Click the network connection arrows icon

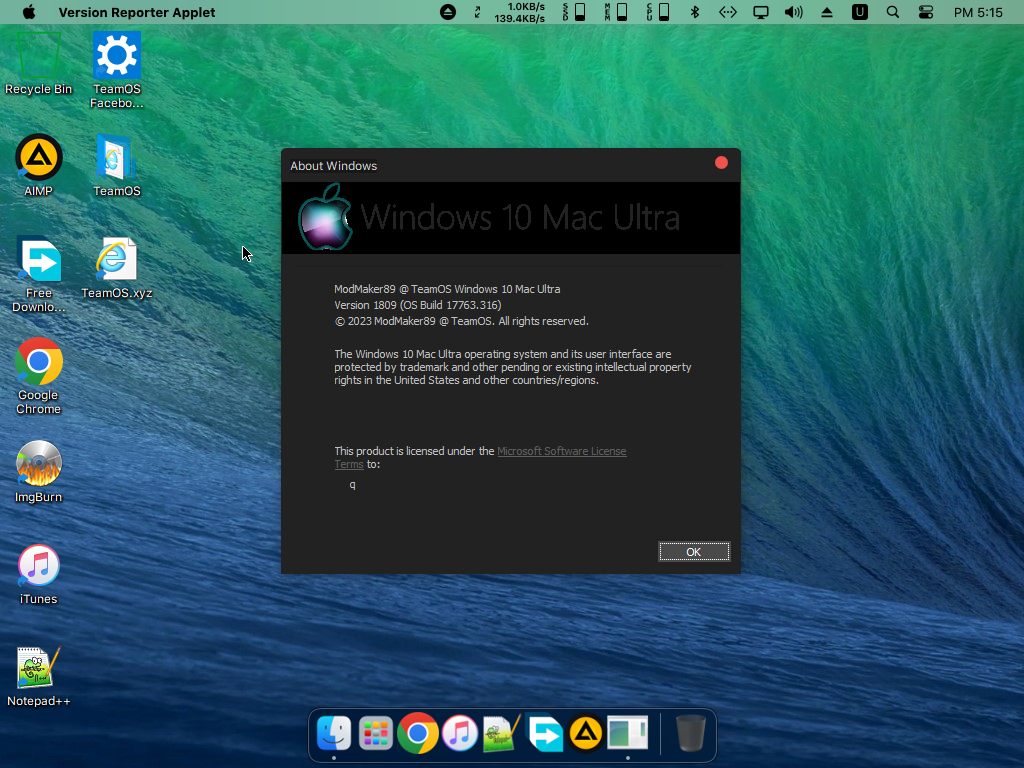(728, 12)
